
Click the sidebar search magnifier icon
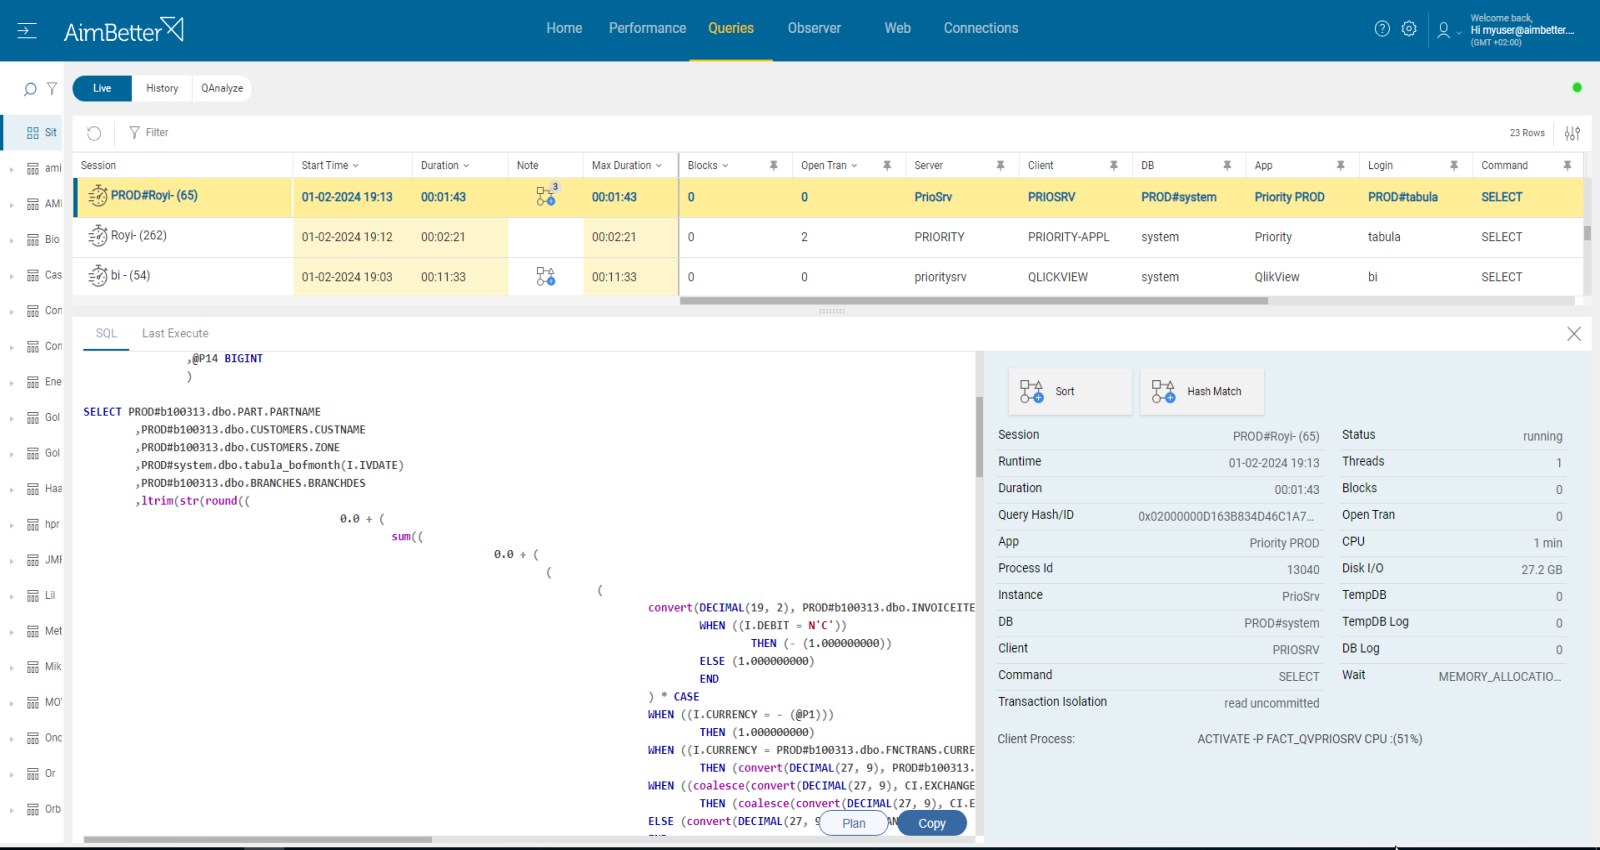pos(30,89)
